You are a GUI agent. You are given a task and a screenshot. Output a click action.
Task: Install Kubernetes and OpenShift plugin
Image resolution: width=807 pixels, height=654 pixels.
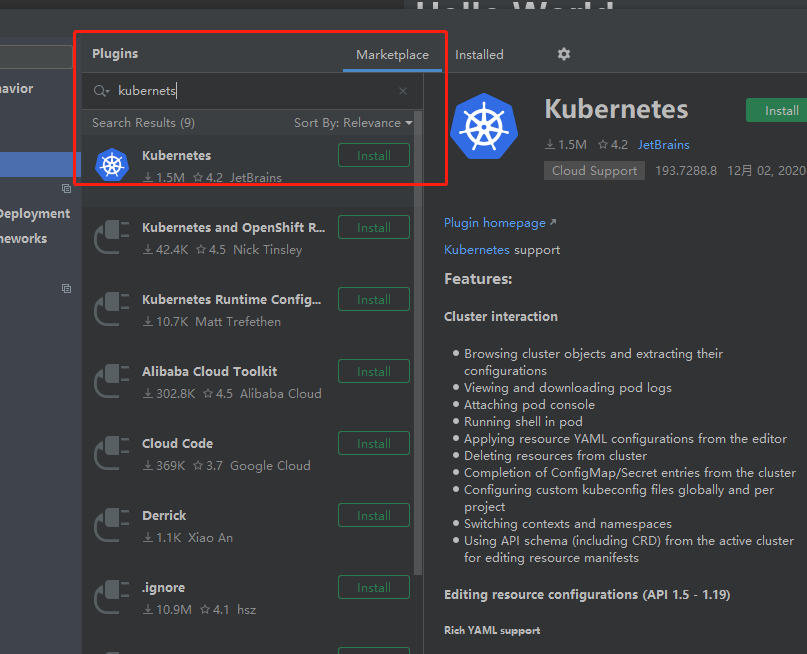coord(374,227)
